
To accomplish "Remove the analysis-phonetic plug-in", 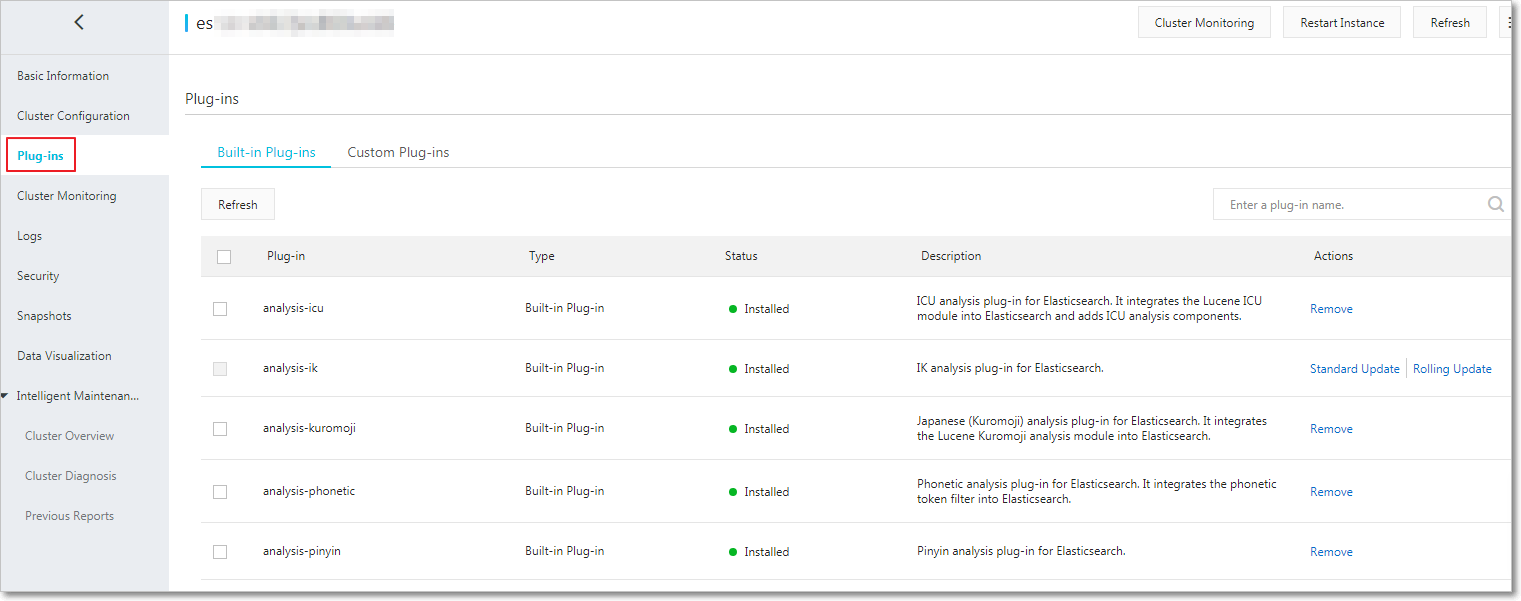I will click(x=1331, y=492).
